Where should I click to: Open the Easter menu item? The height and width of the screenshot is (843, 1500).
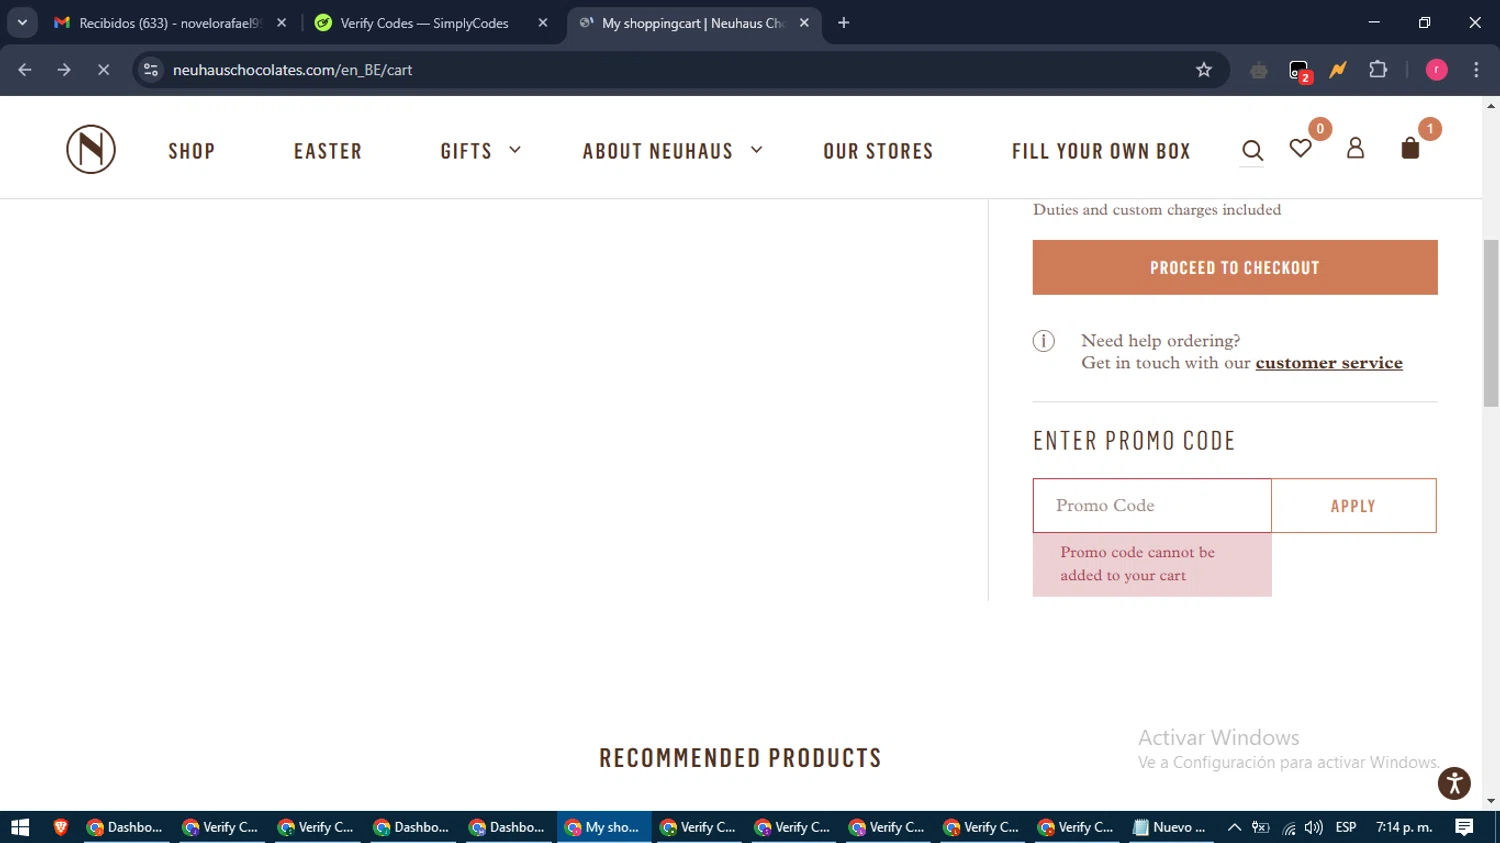pyautogui.click(x=328, y=151)
